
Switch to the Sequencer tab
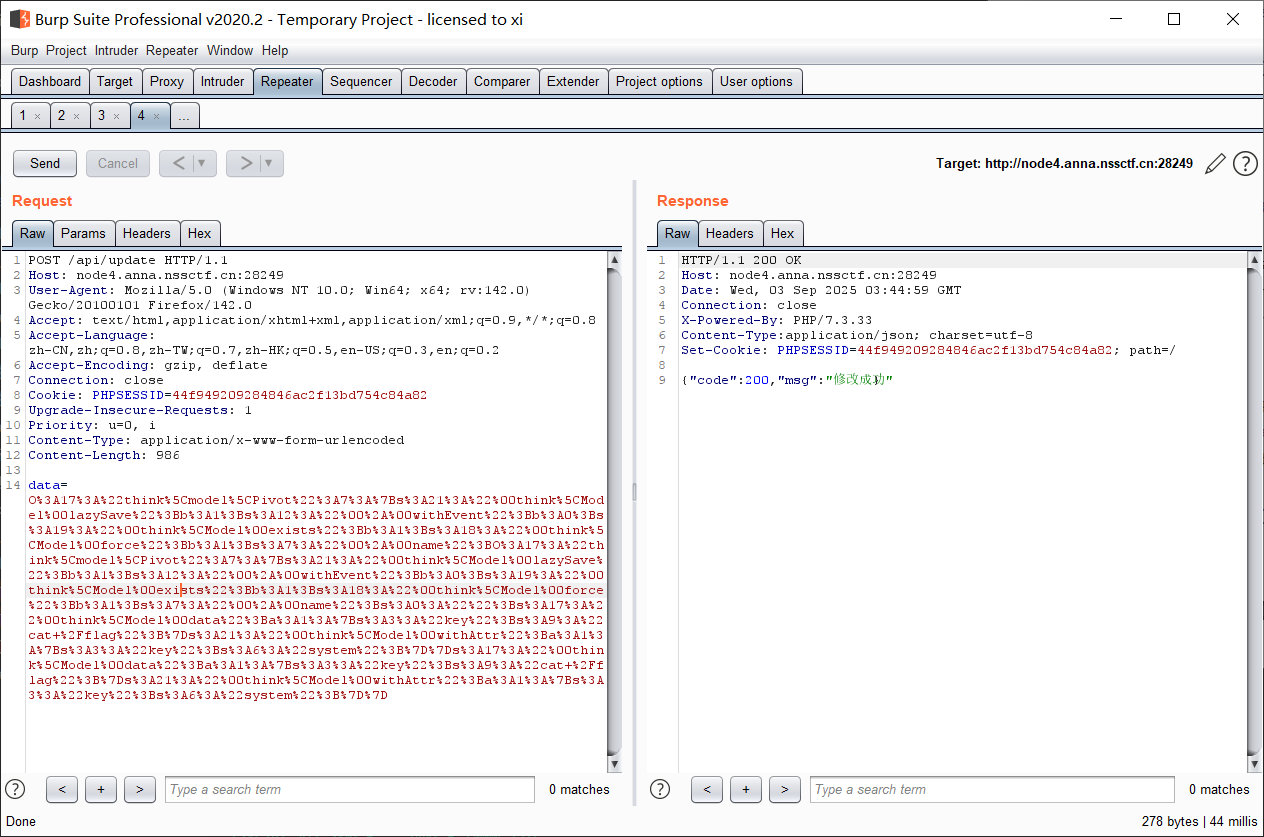(361, 82)
